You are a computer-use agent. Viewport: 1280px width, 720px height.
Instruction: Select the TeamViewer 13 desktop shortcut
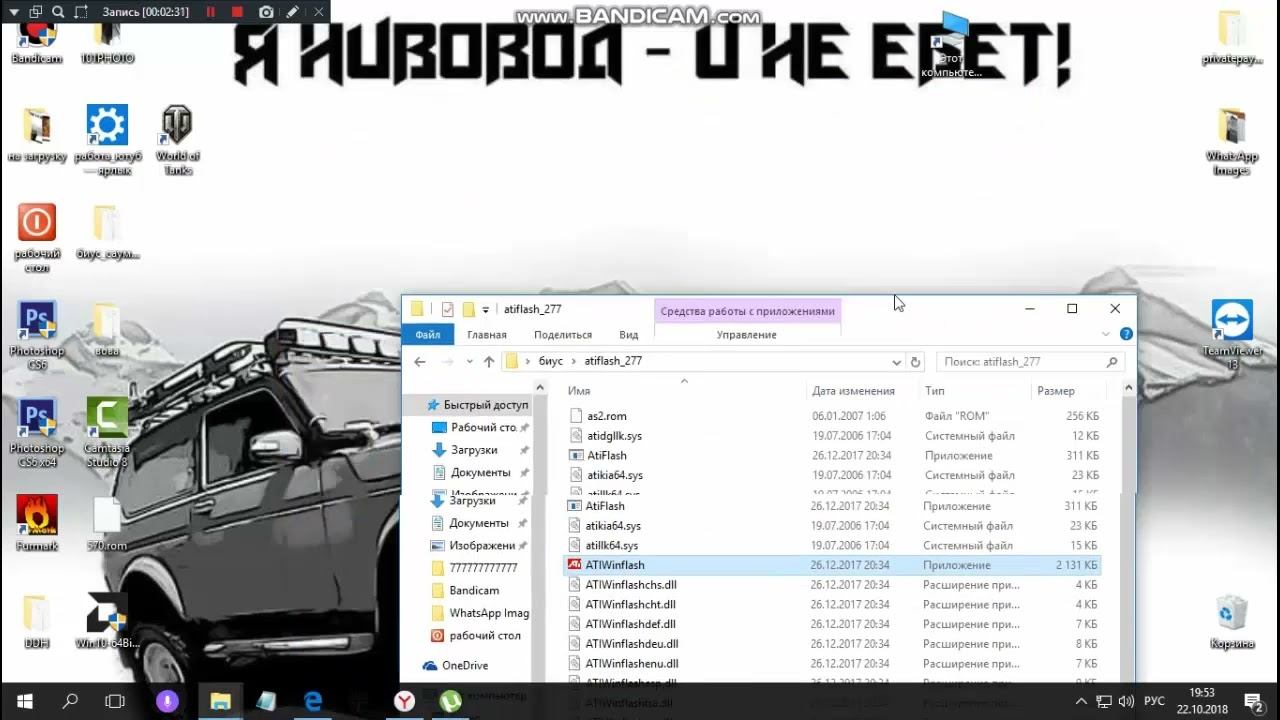[1232, 335]
